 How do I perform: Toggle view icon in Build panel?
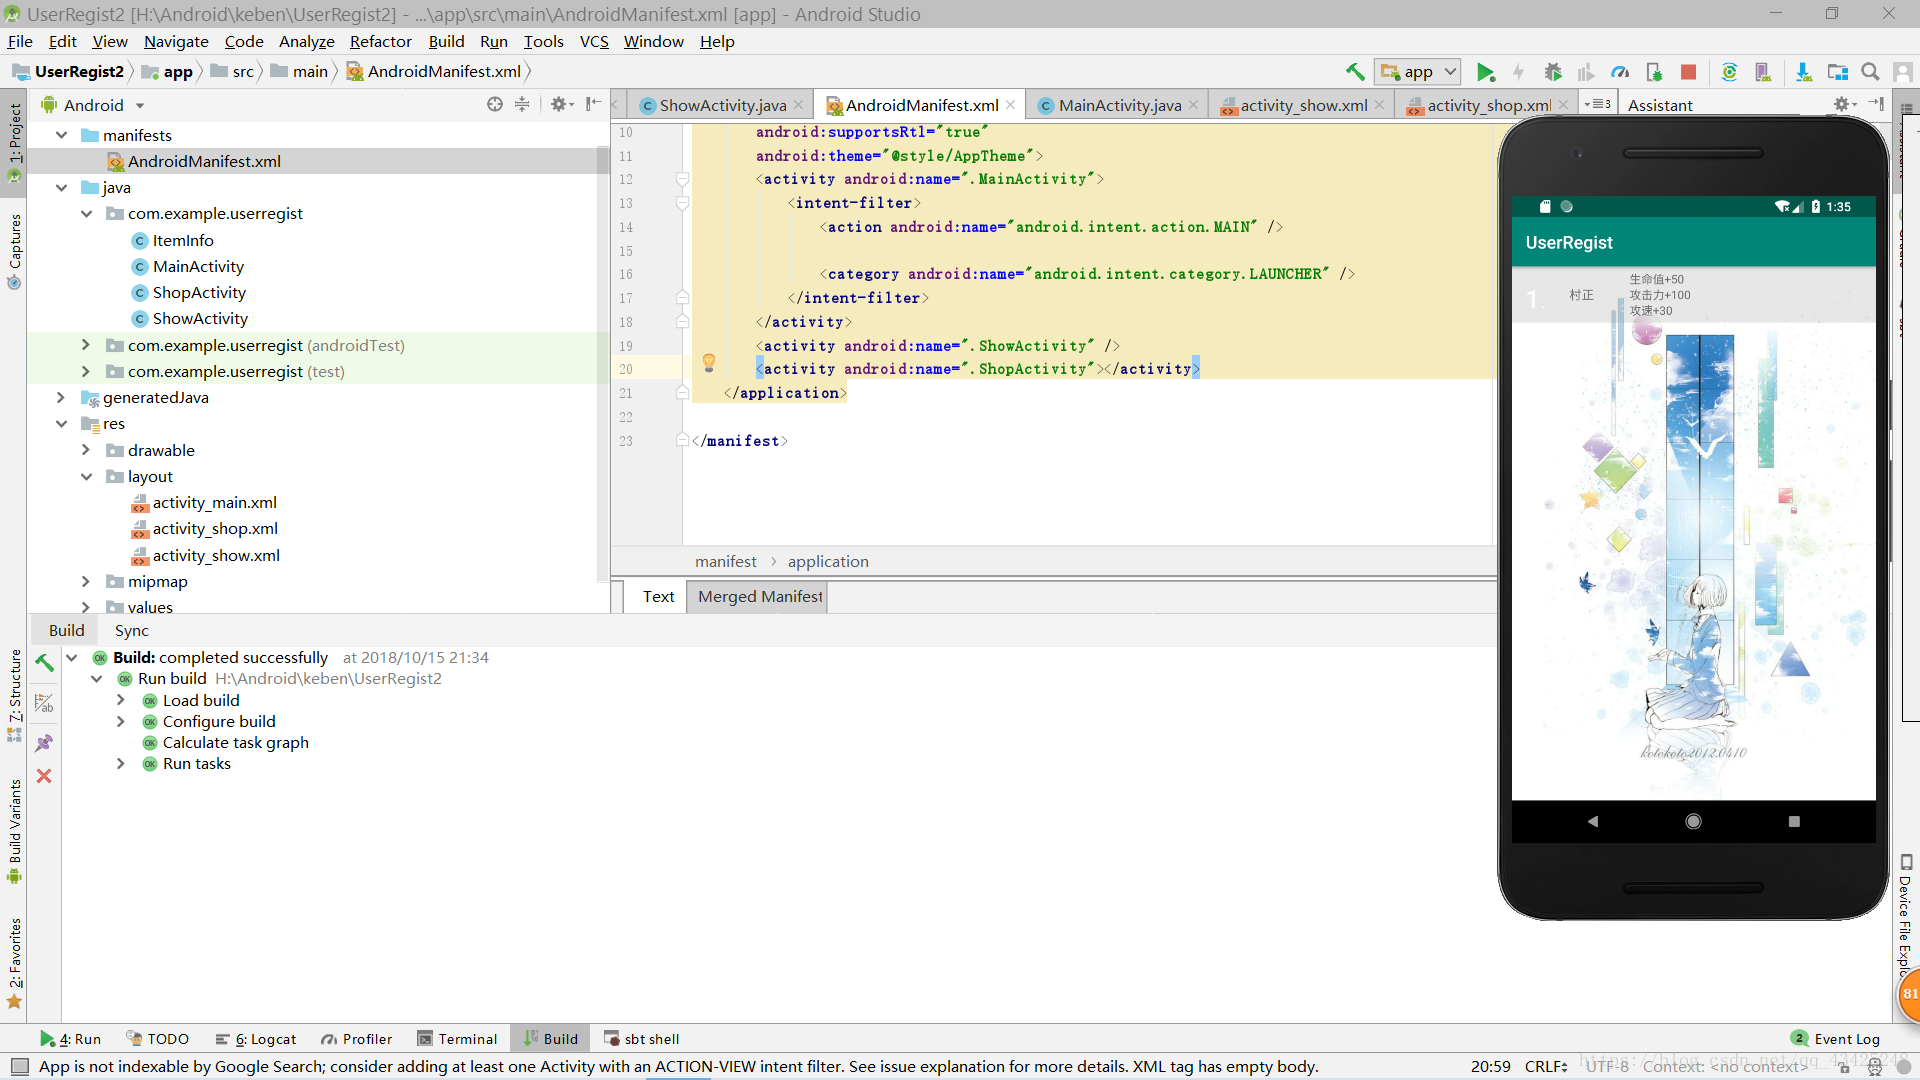pos(44,703)
